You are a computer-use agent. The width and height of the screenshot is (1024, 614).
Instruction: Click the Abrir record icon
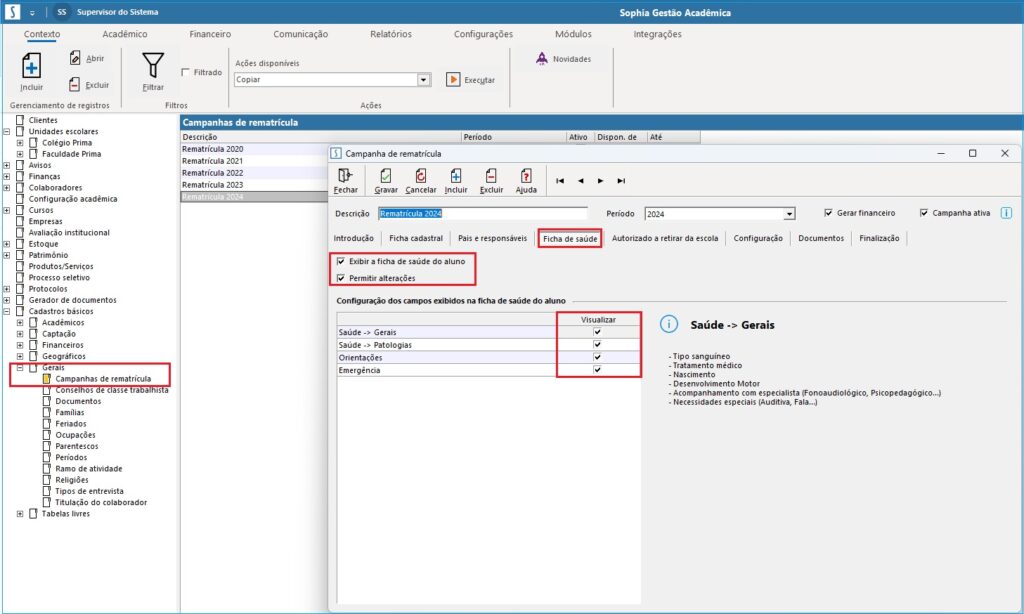pyautogui.click(x=75, y=58)
